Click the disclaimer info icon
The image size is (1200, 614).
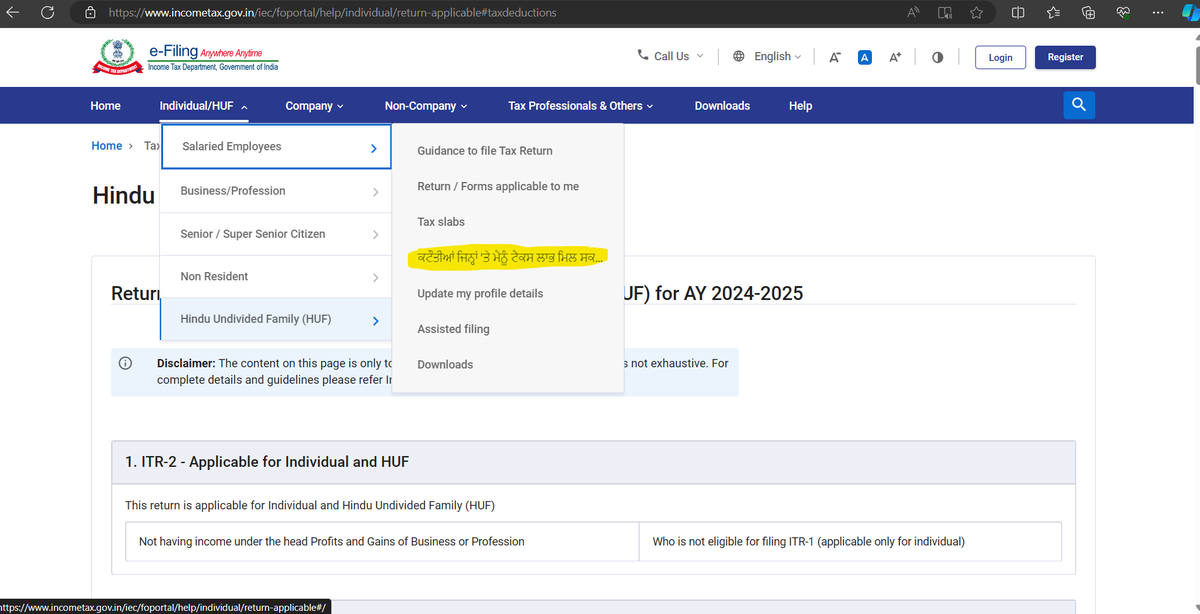[126, 363]
